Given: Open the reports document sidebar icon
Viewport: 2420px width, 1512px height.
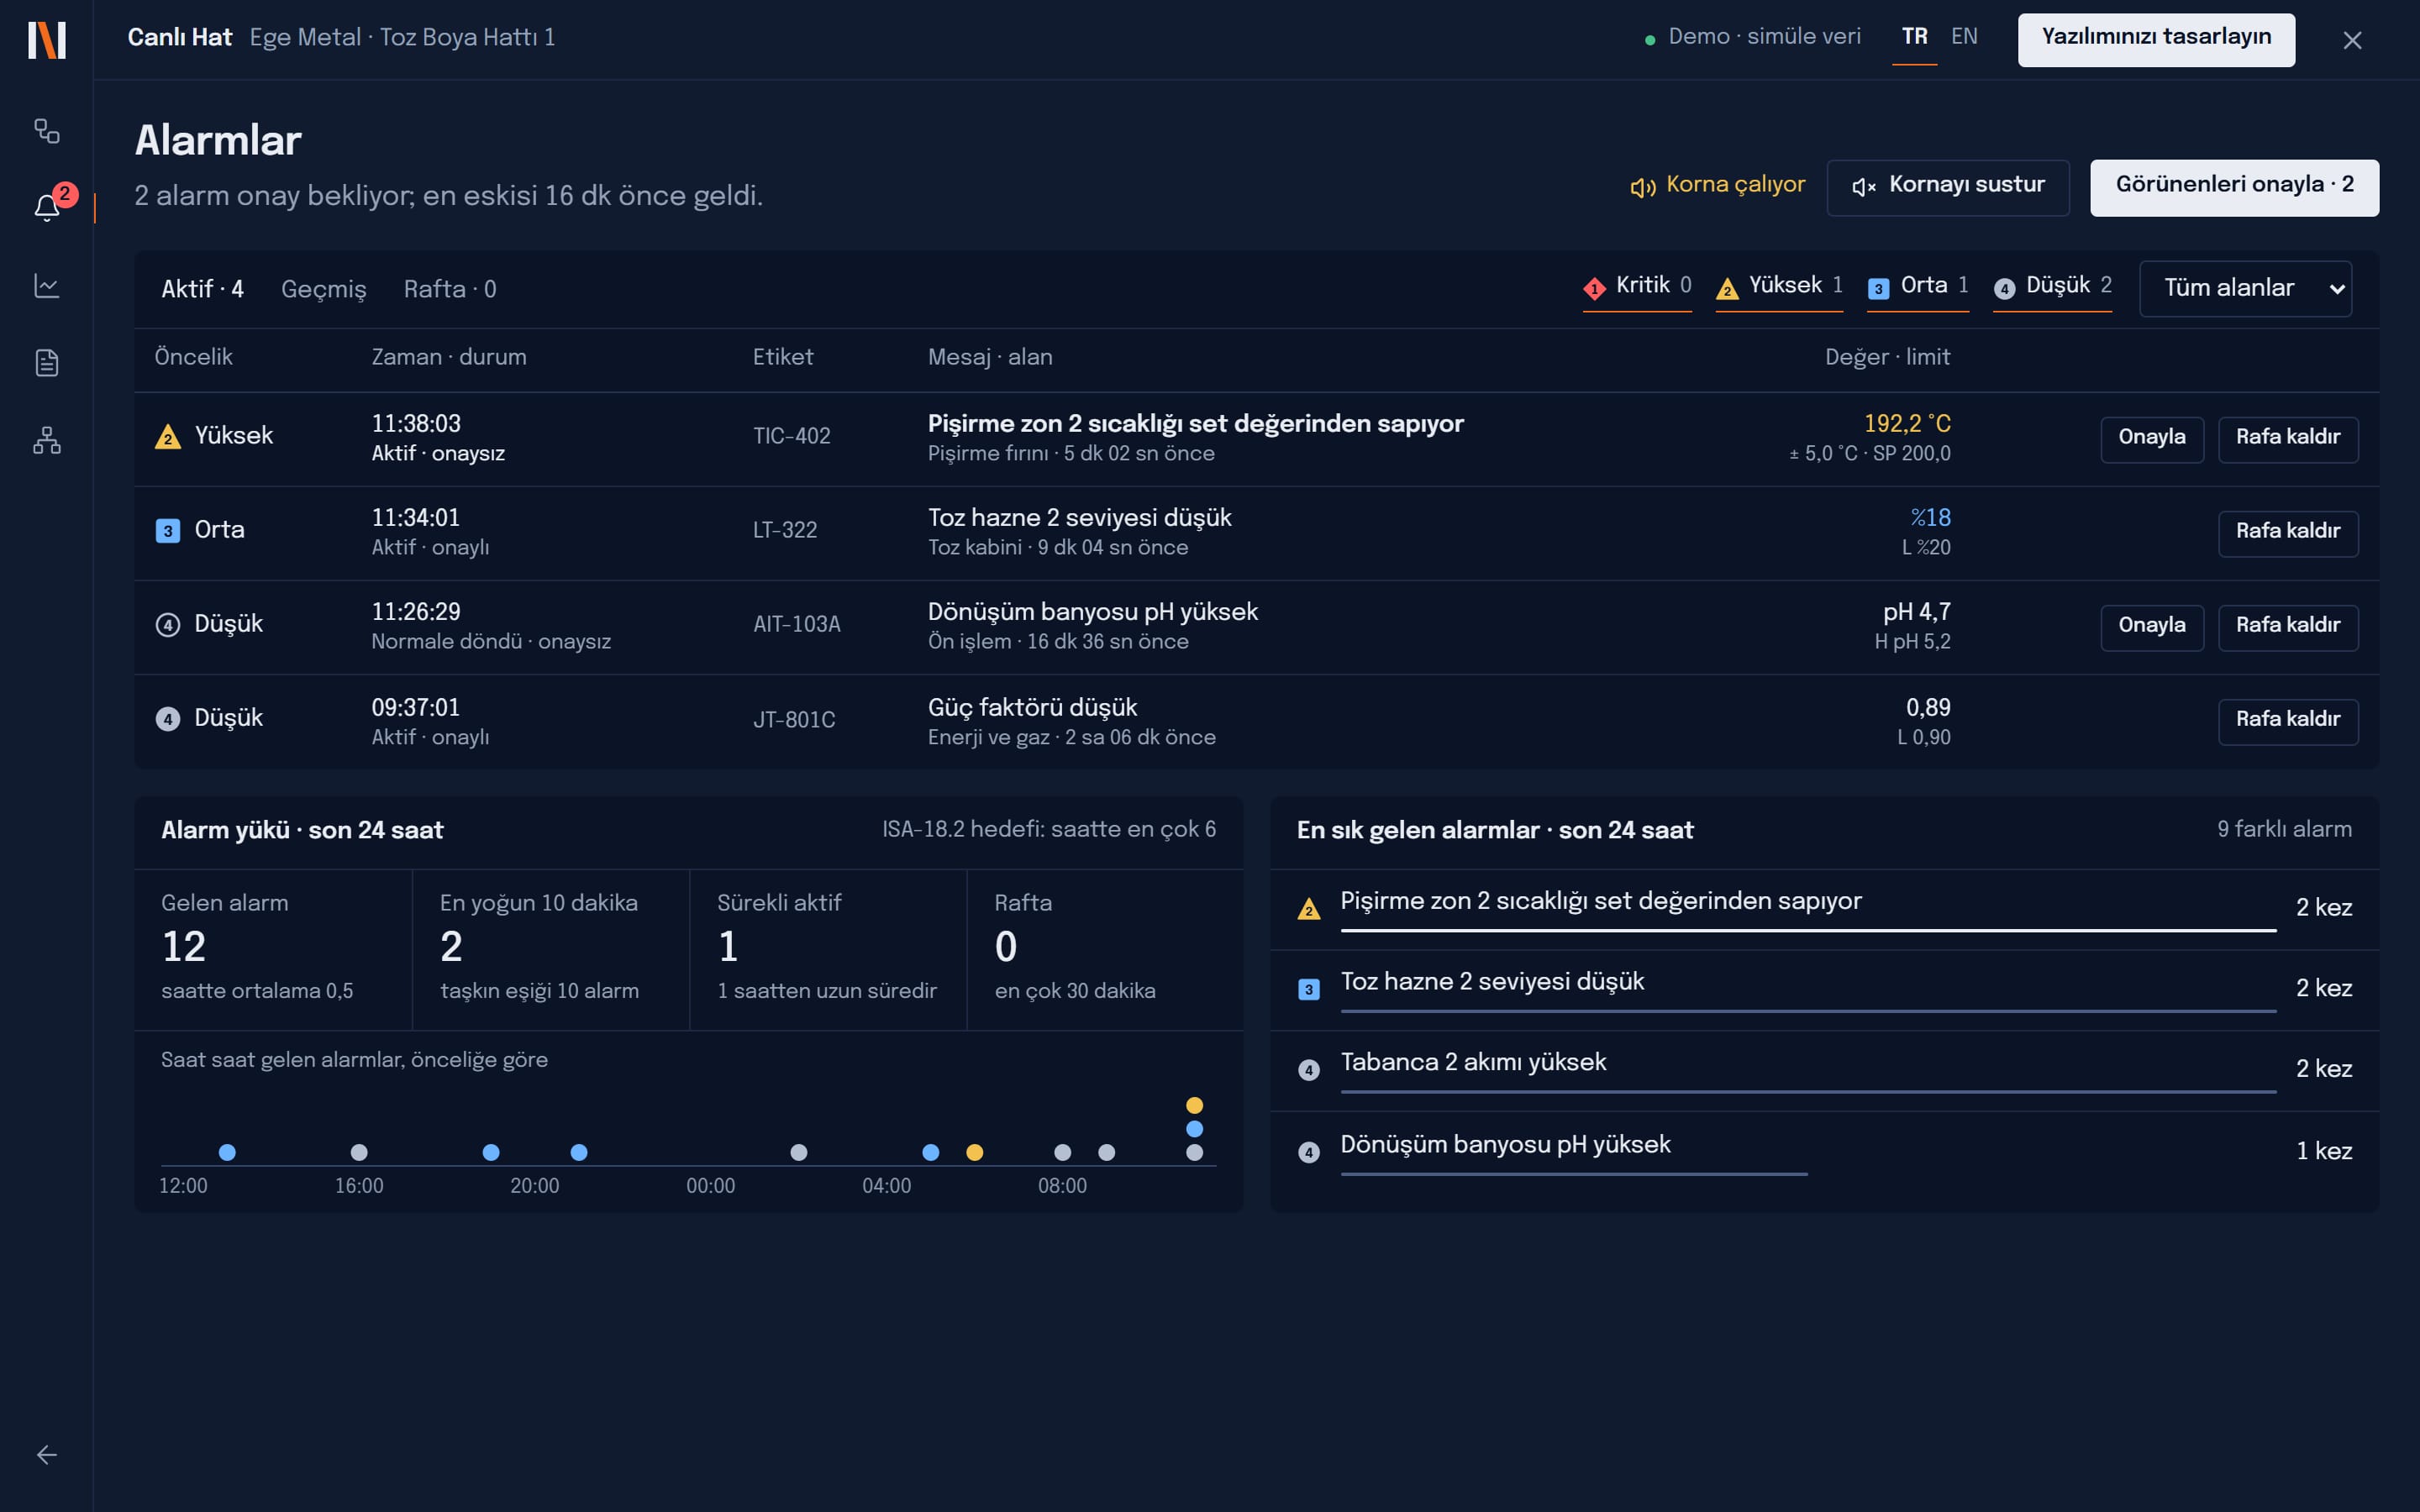Looking at the screenshot, I should (x=46, y=363).
